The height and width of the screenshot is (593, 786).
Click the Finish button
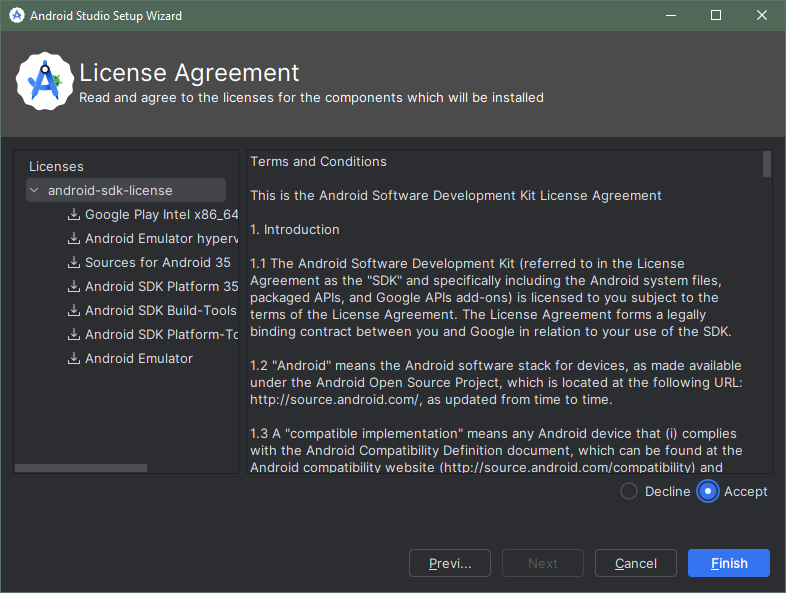point(729,563)
